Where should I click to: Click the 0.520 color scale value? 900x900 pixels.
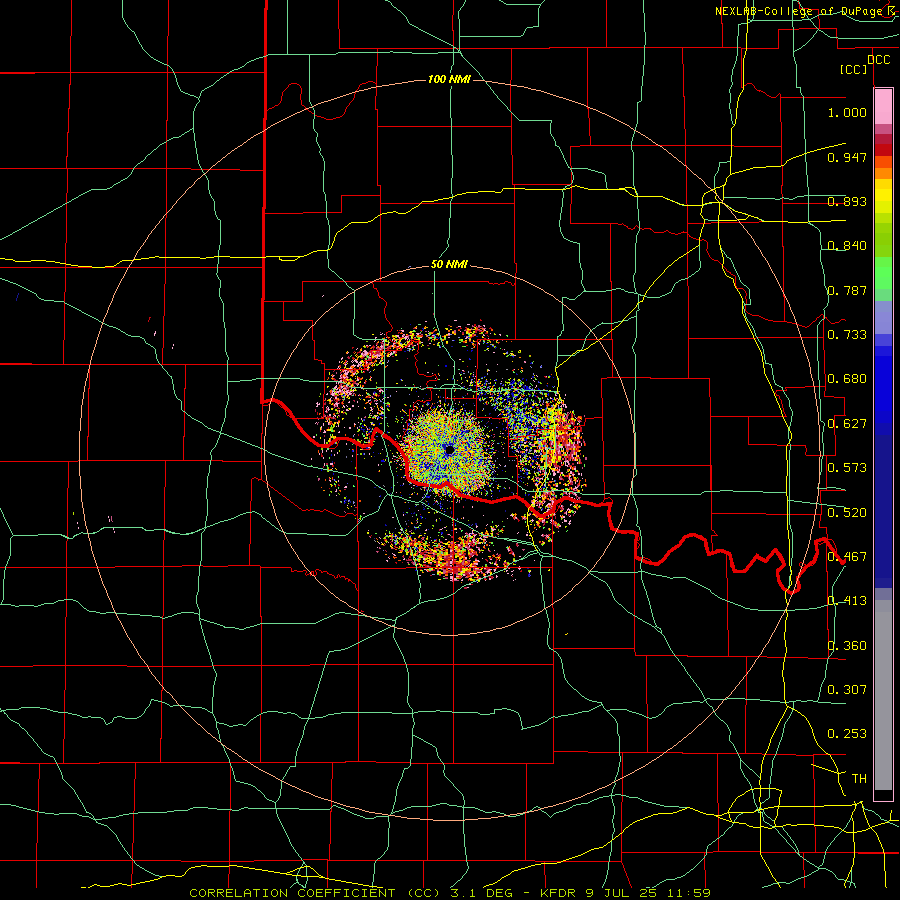pos(847,513)
